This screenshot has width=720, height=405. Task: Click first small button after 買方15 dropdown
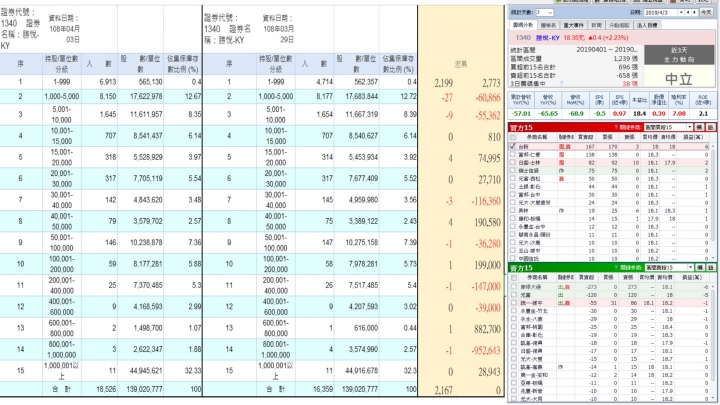click(x=699, y=127)
